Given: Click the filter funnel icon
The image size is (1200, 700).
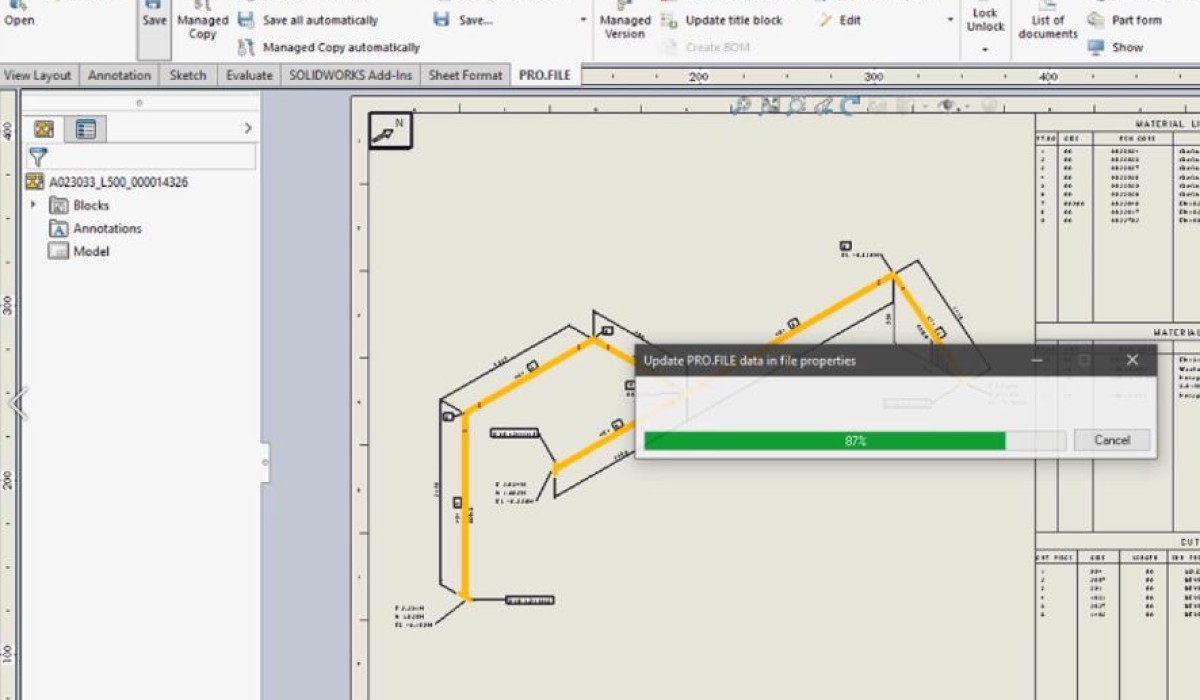Looking at the screenshot, I should [x=38, y=157].
